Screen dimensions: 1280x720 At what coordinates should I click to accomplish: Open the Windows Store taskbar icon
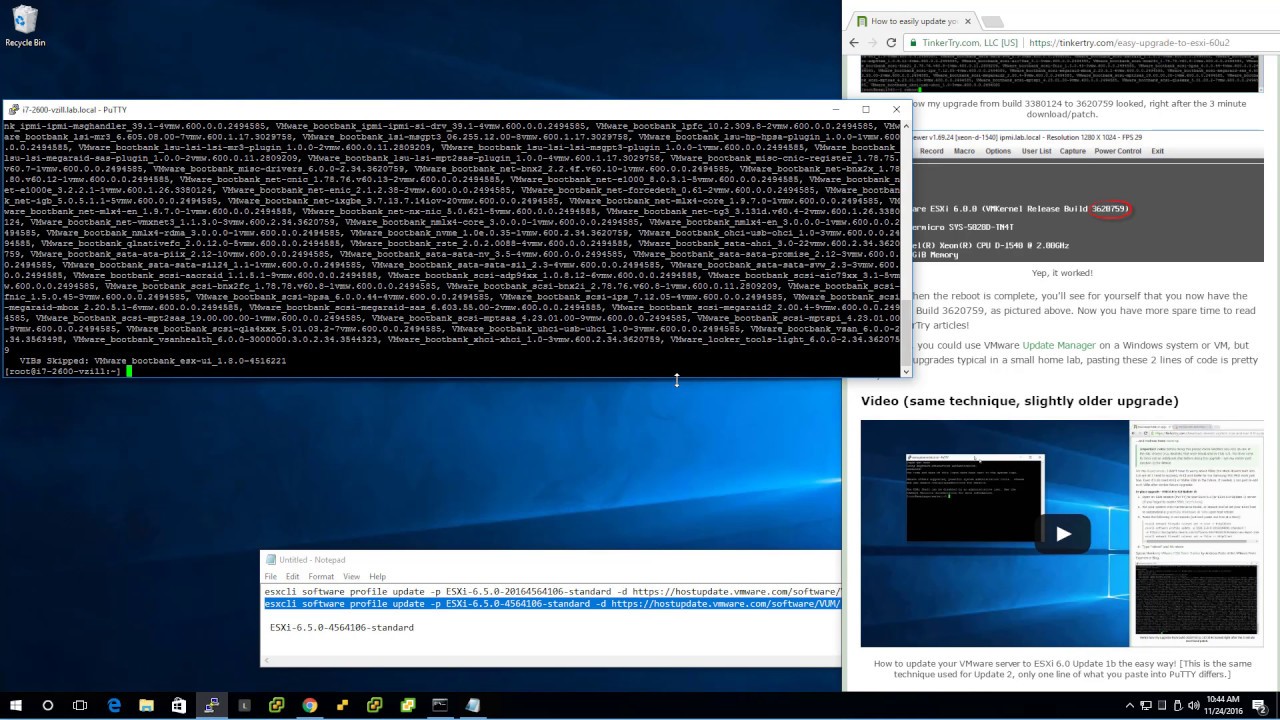pyautogui.click(x=179, y=705)
